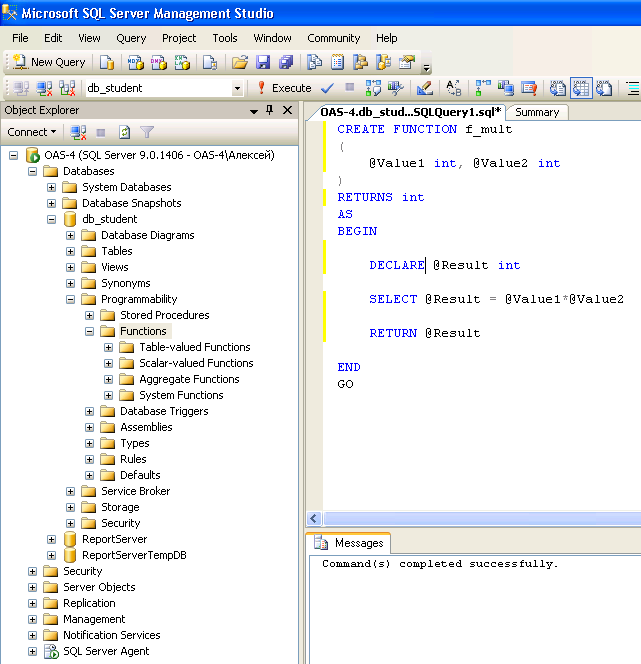This screenshot has width=641, height=664.
Task: Toggle SQLCMD Mode icon
Action: (529, 88)
